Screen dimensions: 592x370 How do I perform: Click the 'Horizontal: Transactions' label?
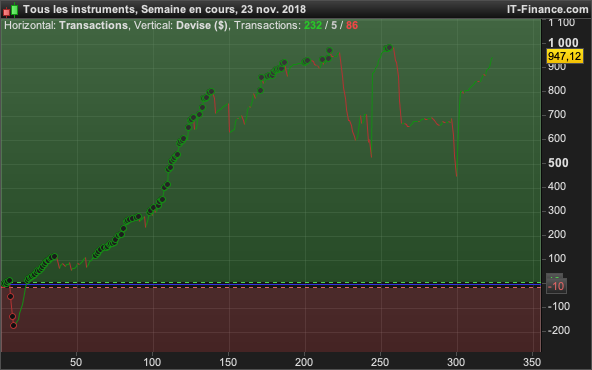pos(66,25)
